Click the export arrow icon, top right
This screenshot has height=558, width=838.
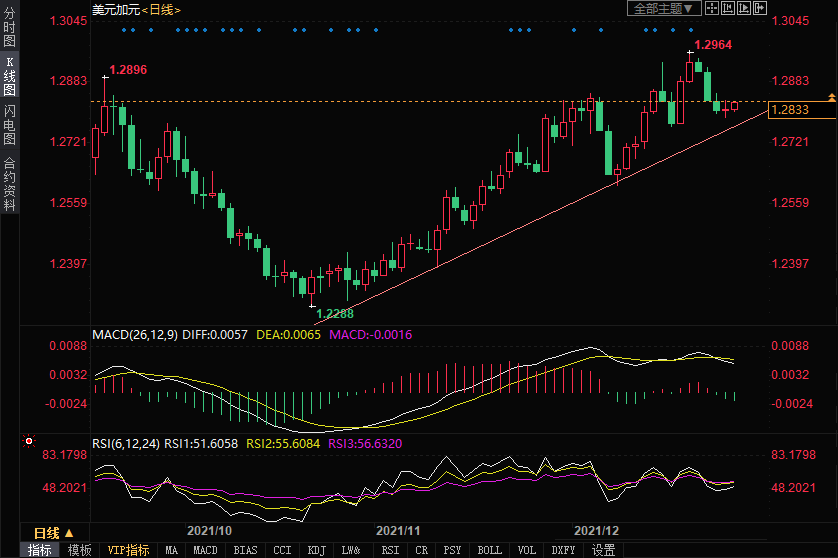pos(759,8)
